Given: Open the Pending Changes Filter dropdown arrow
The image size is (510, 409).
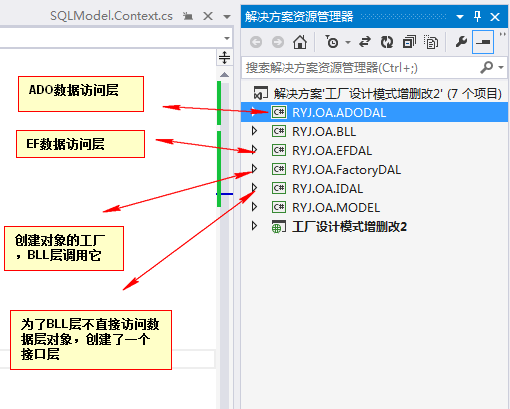Looking at the screenshot, I should [x=348, y=42].
